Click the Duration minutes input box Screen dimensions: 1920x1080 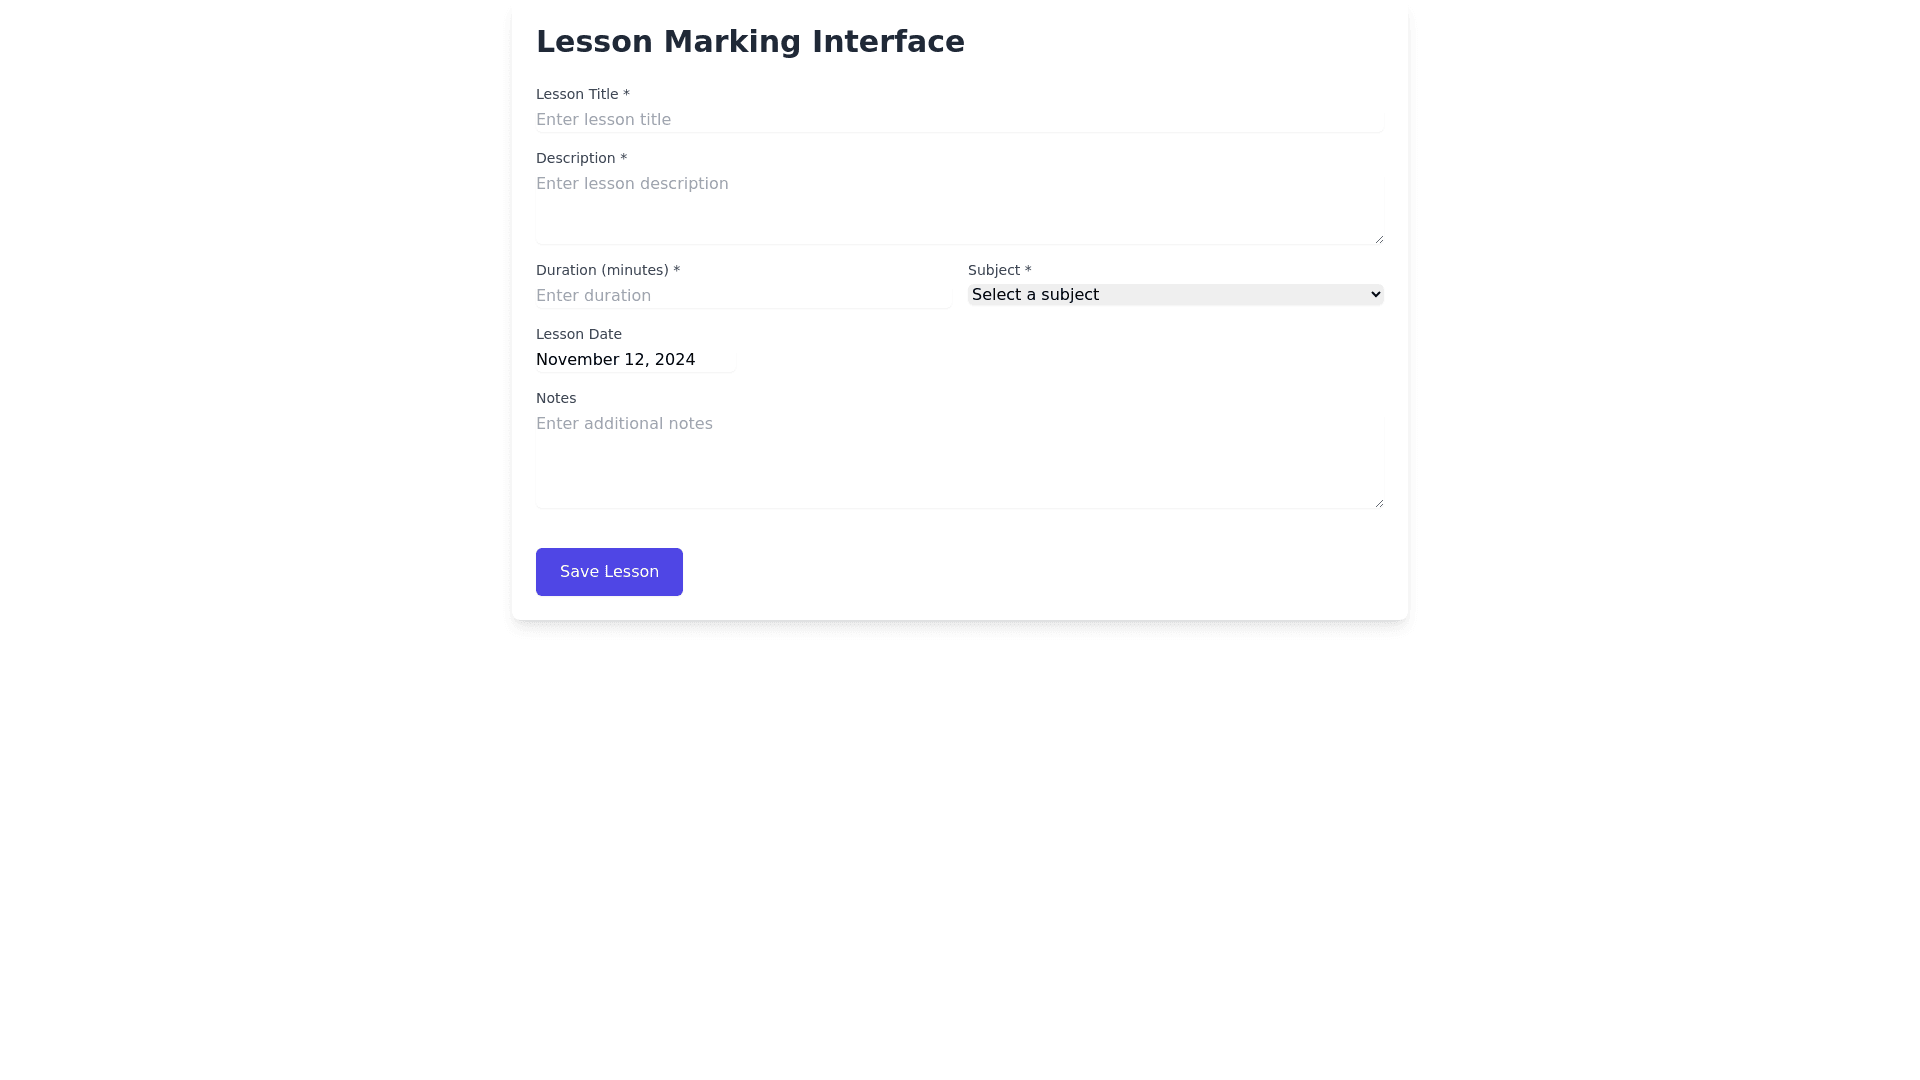pos(743,296)
